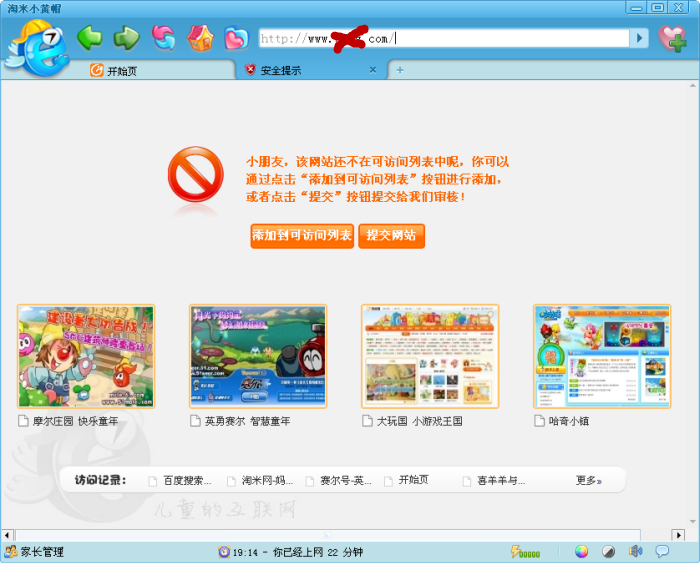Click the address bar URL field
Image resolution: width=700 pixels, height=563 pixels.
click(x=444, y=38)
